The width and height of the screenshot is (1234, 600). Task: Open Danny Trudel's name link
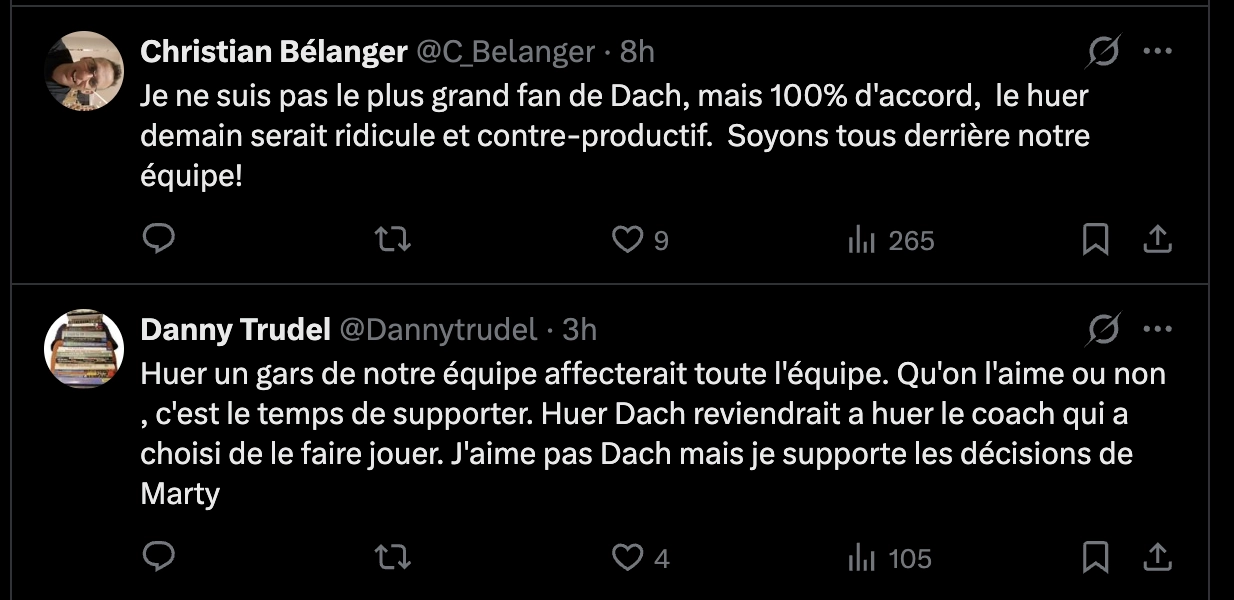click(x=236, y=329)
